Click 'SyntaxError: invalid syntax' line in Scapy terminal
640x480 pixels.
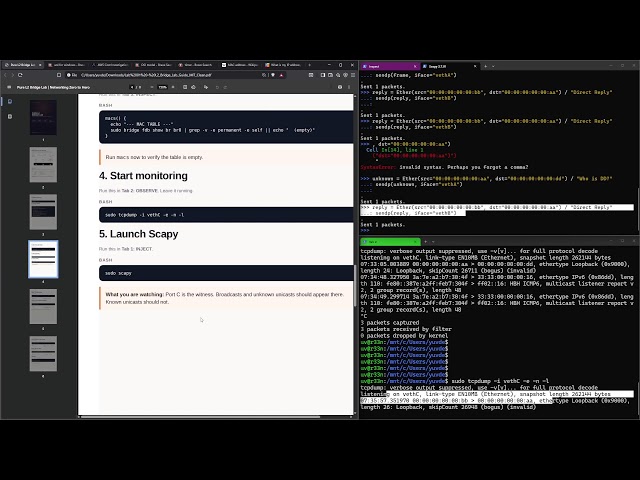pyautogui.click(x=444, y=167)
